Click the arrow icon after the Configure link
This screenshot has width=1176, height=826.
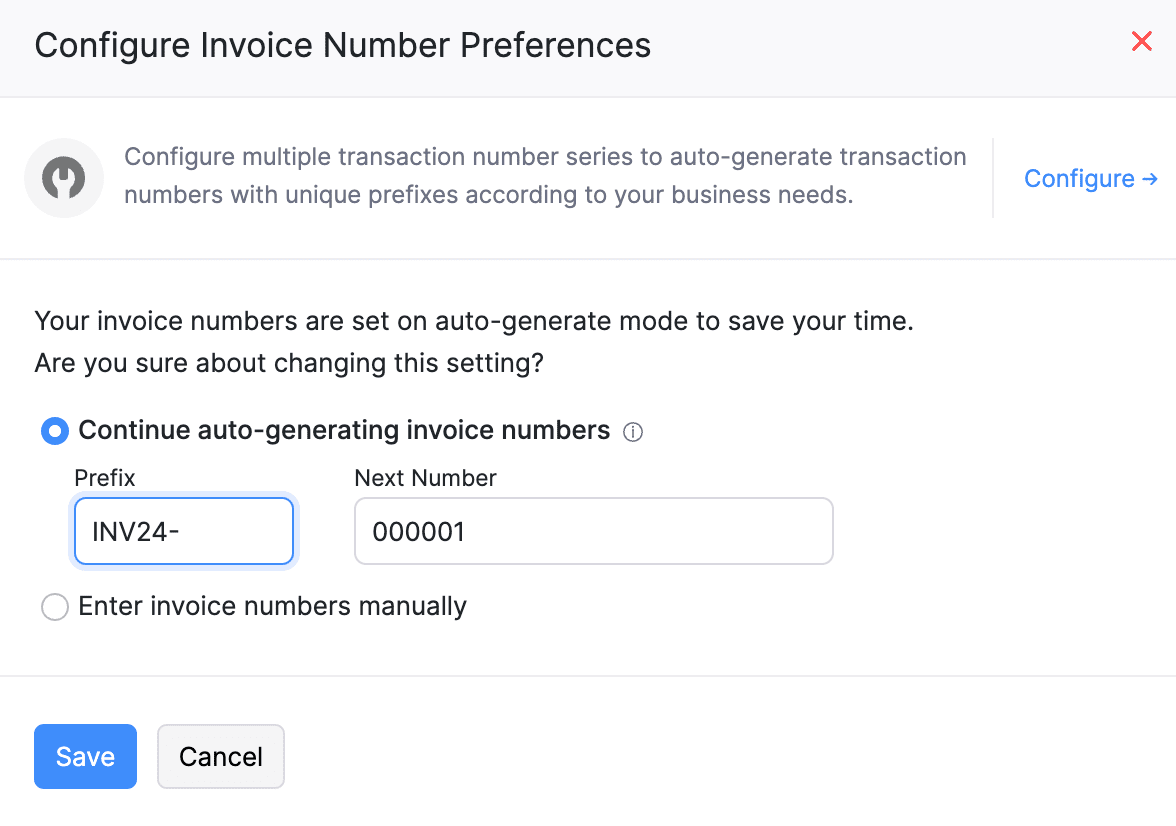1151,178
